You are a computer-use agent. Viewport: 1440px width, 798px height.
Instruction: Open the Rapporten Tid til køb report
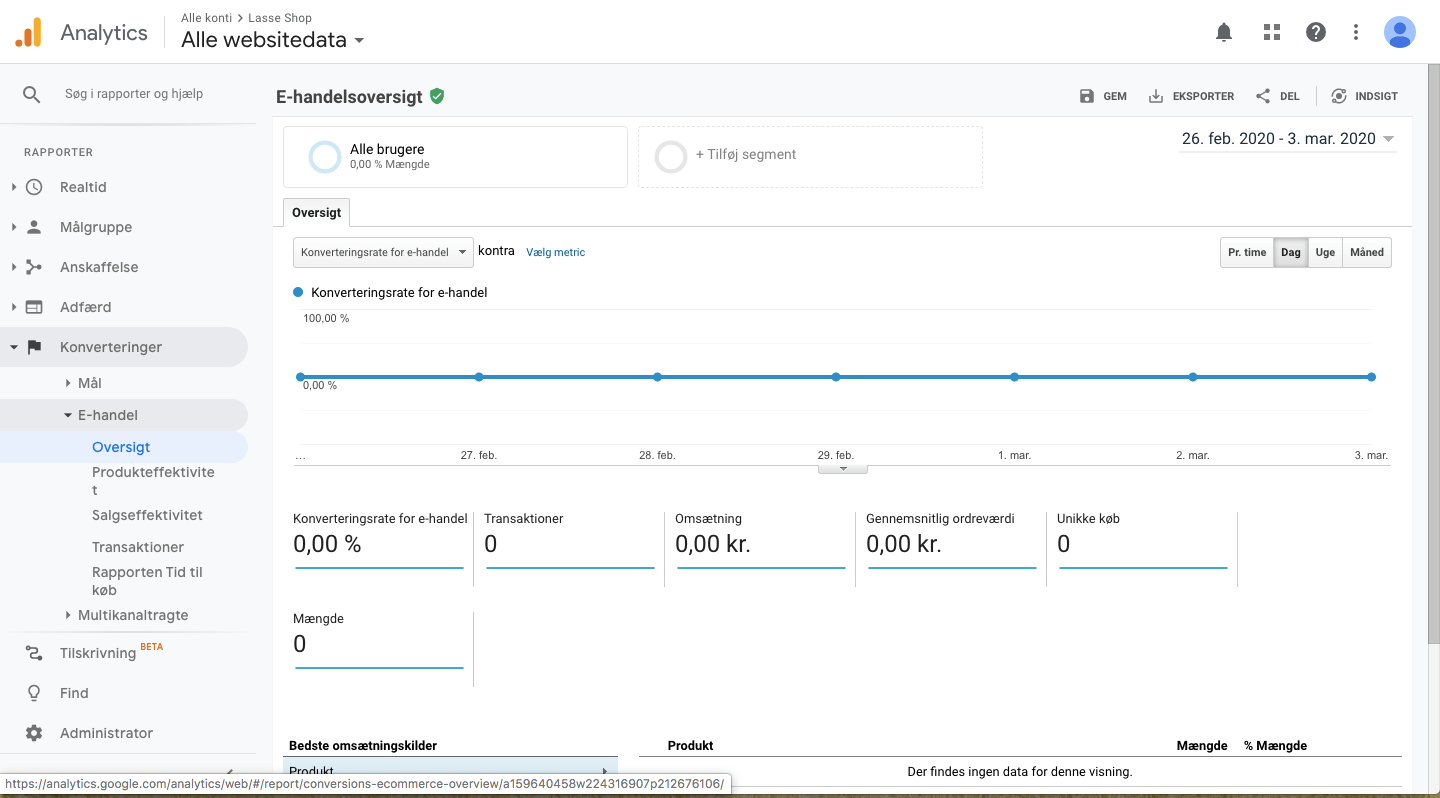click(x=147, y=581)
